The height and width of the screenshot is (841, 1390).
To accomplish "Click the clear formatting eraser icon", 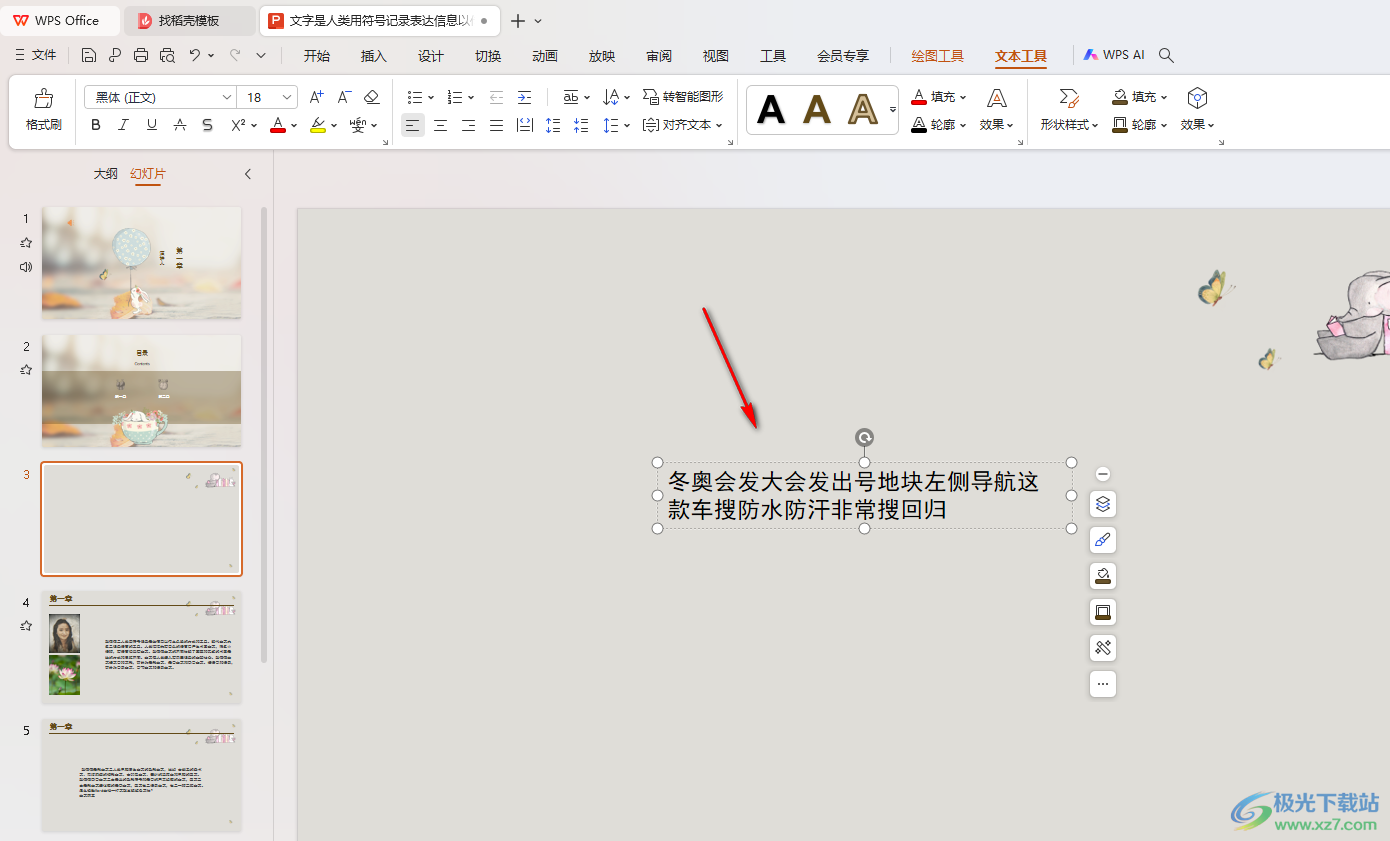I will pyautogui.click(x=372, y=97).
